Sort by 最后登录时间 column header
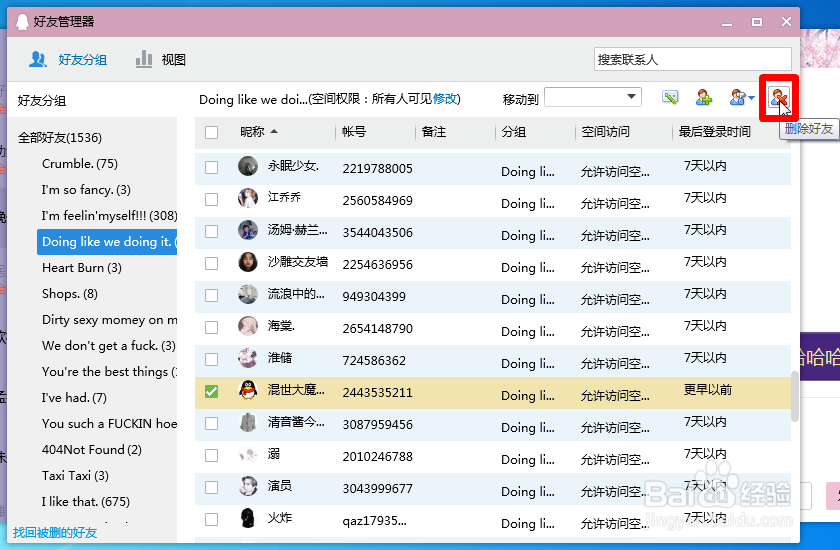Screen dimensions: 840x550 [x=715, y=132]
